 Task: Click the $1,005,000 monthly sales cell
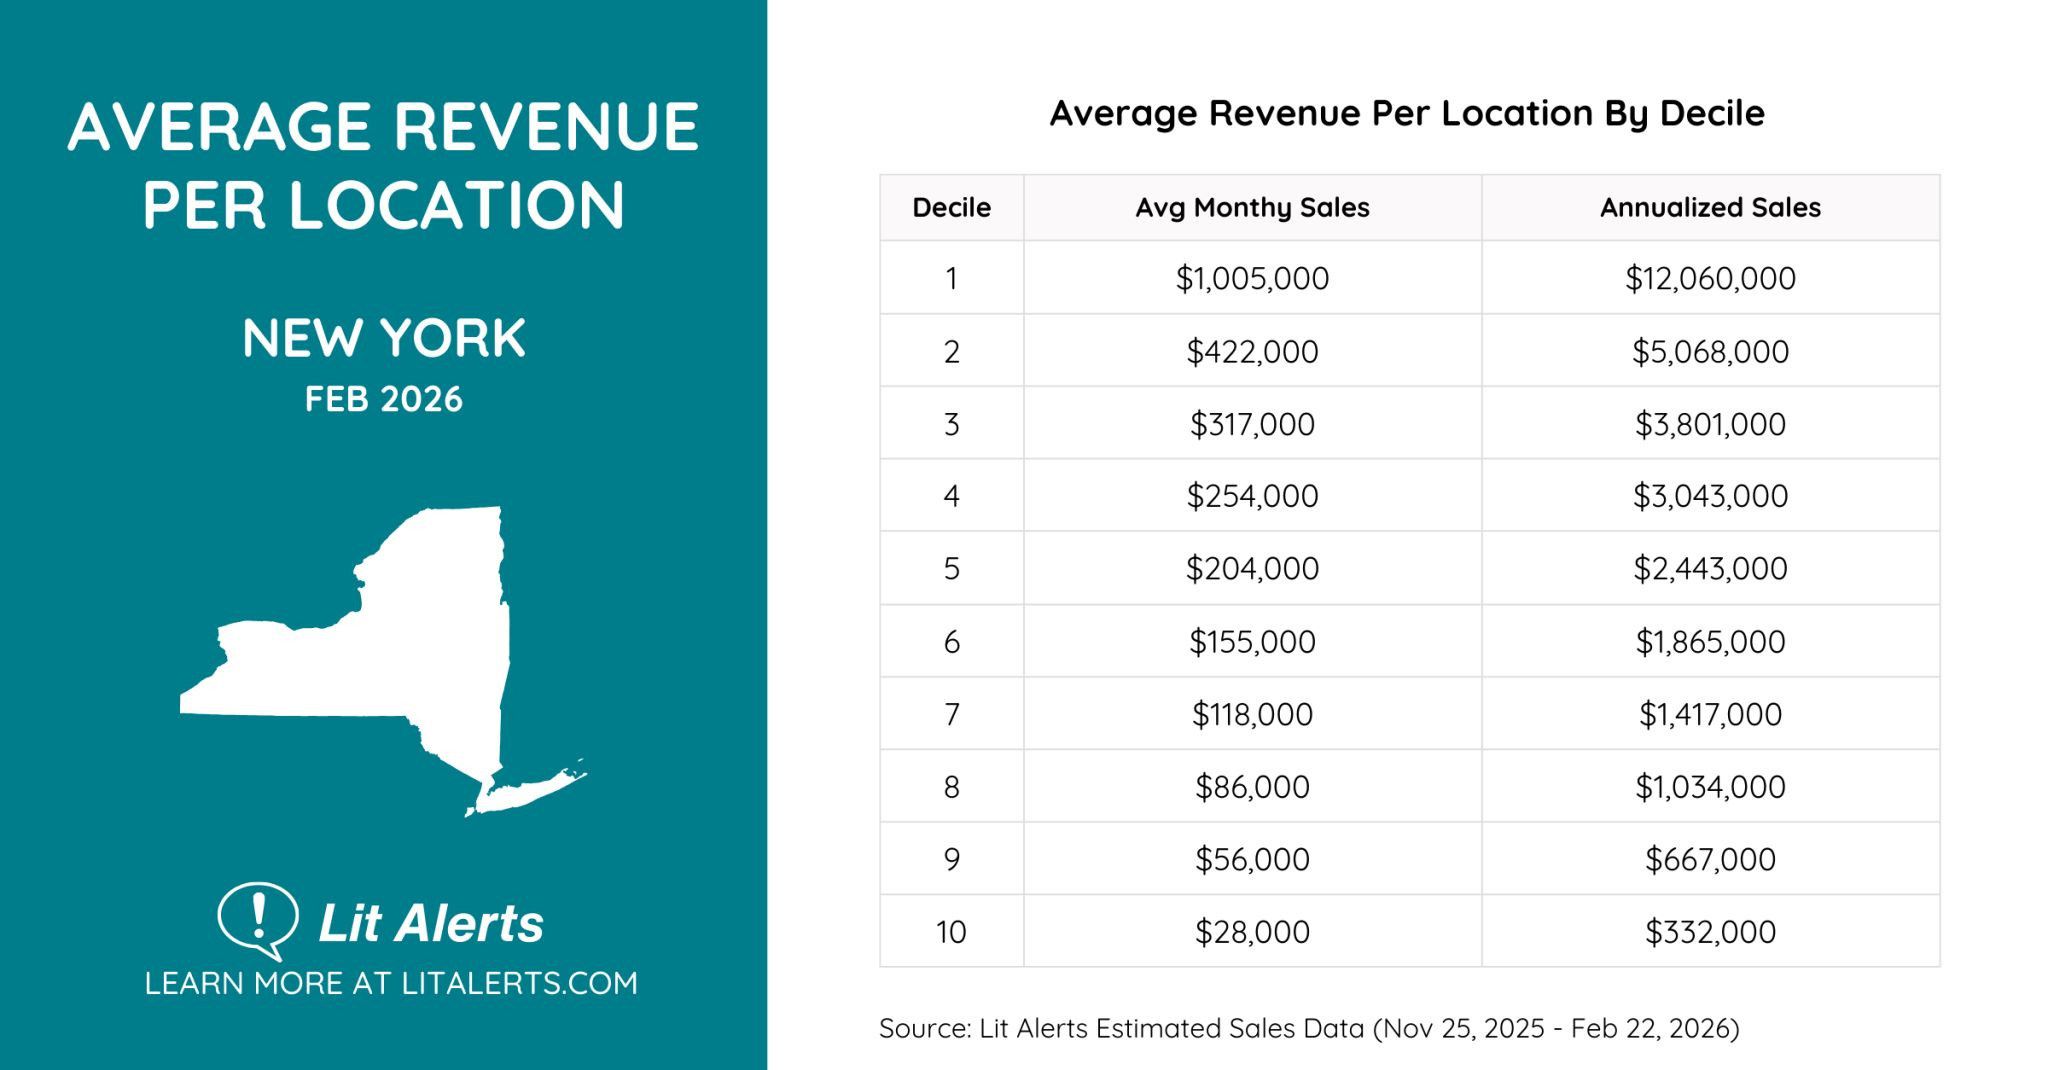click(1252, 278)
